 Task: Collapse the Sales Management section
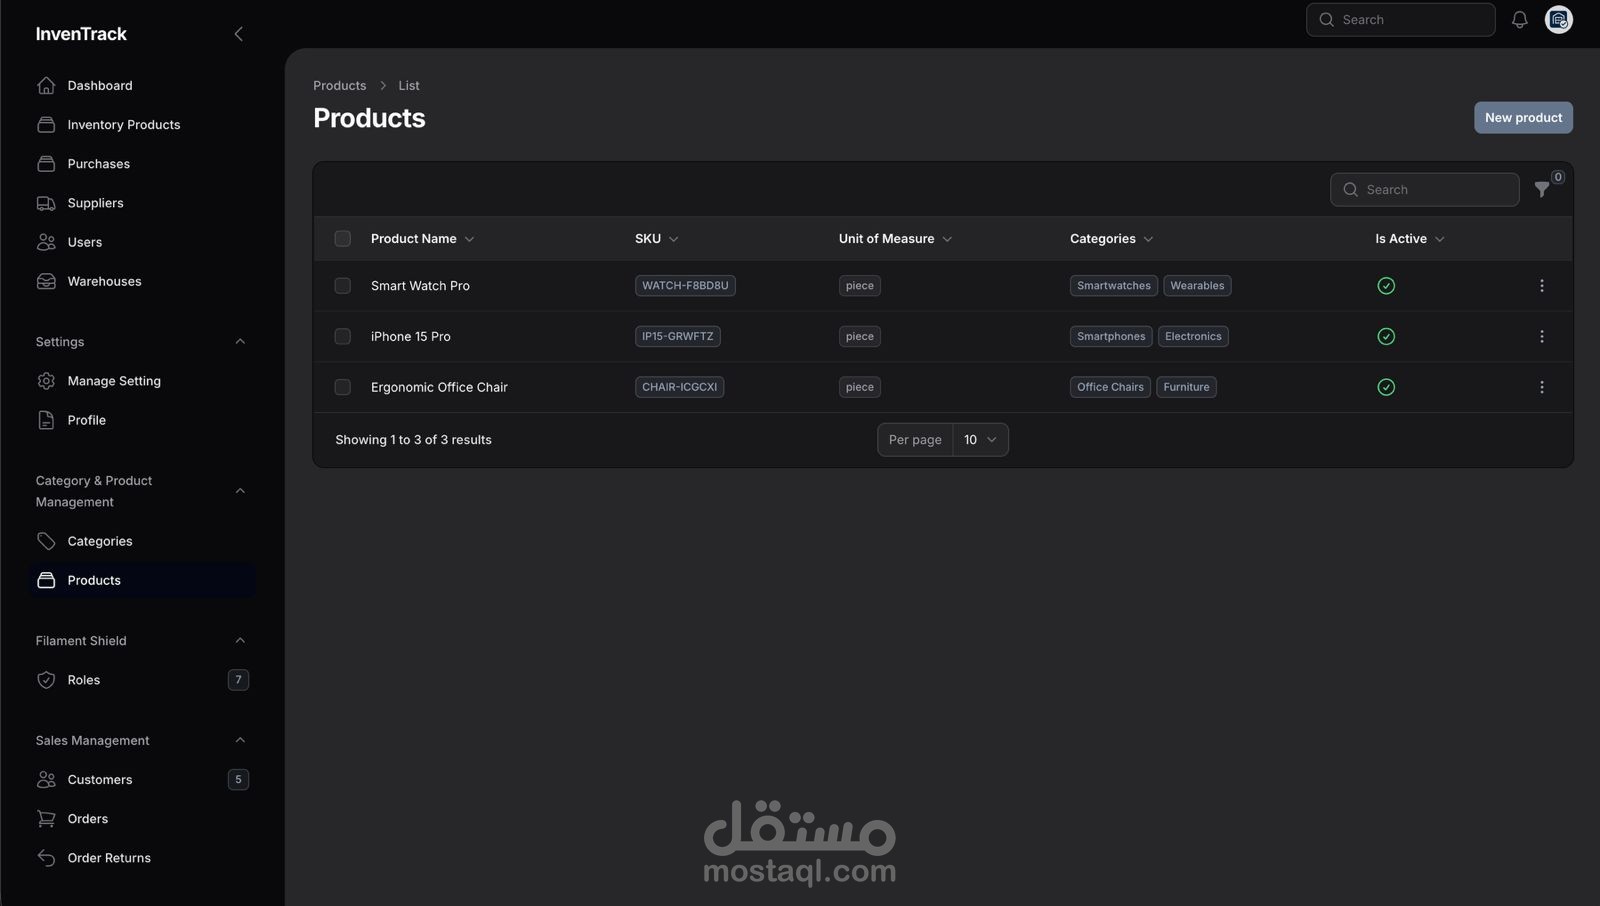(239, 740)
